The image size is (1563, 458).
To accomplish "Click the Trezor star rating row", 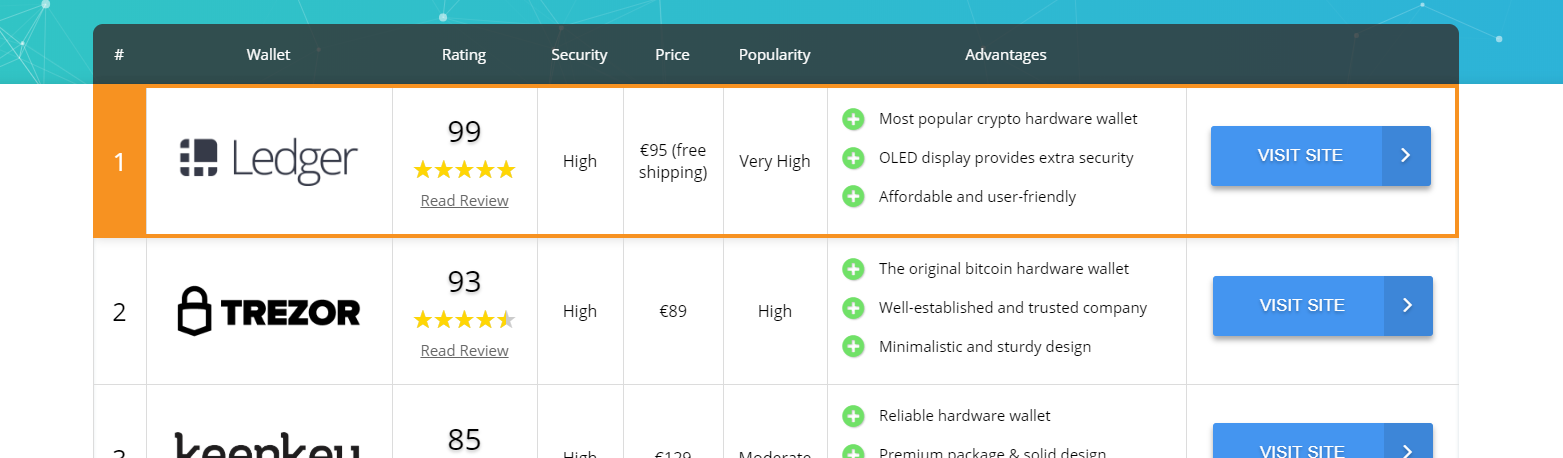I will 464,320.
